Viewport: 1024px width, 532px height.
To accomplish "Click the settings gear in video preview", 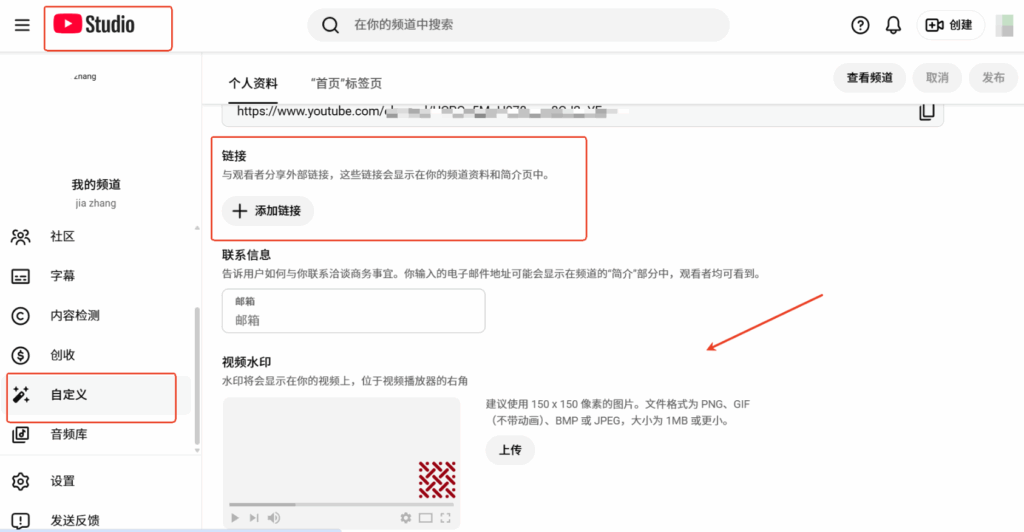I will [405, 517].
